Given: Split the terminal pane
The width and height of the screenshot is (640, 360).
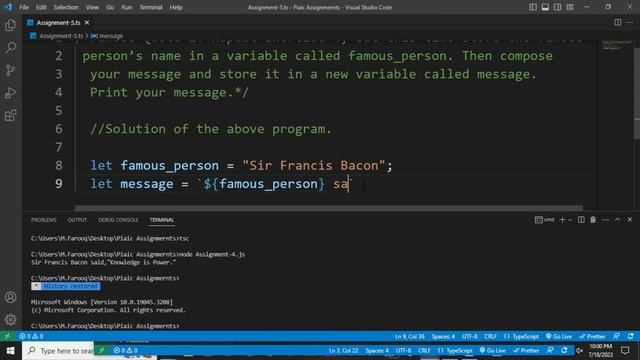Looking at the screenshot, I should 581,220.
